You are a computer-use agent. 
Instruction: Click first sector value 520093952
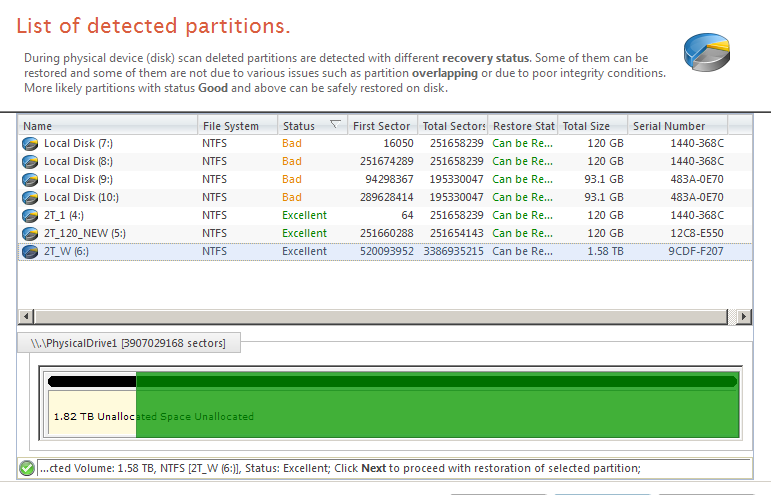click(x=386, y=252)
